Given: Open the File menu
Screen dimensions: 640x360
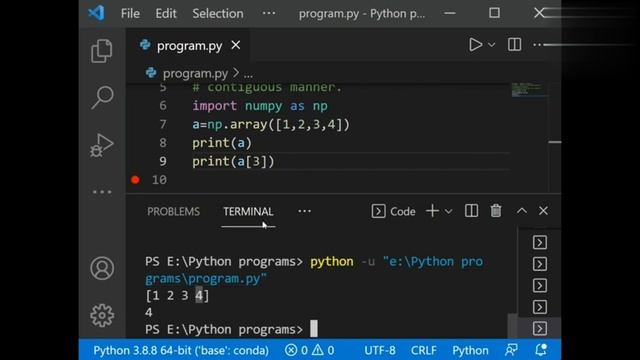Looking at the screenshot, I should click(x=130, y=13).
